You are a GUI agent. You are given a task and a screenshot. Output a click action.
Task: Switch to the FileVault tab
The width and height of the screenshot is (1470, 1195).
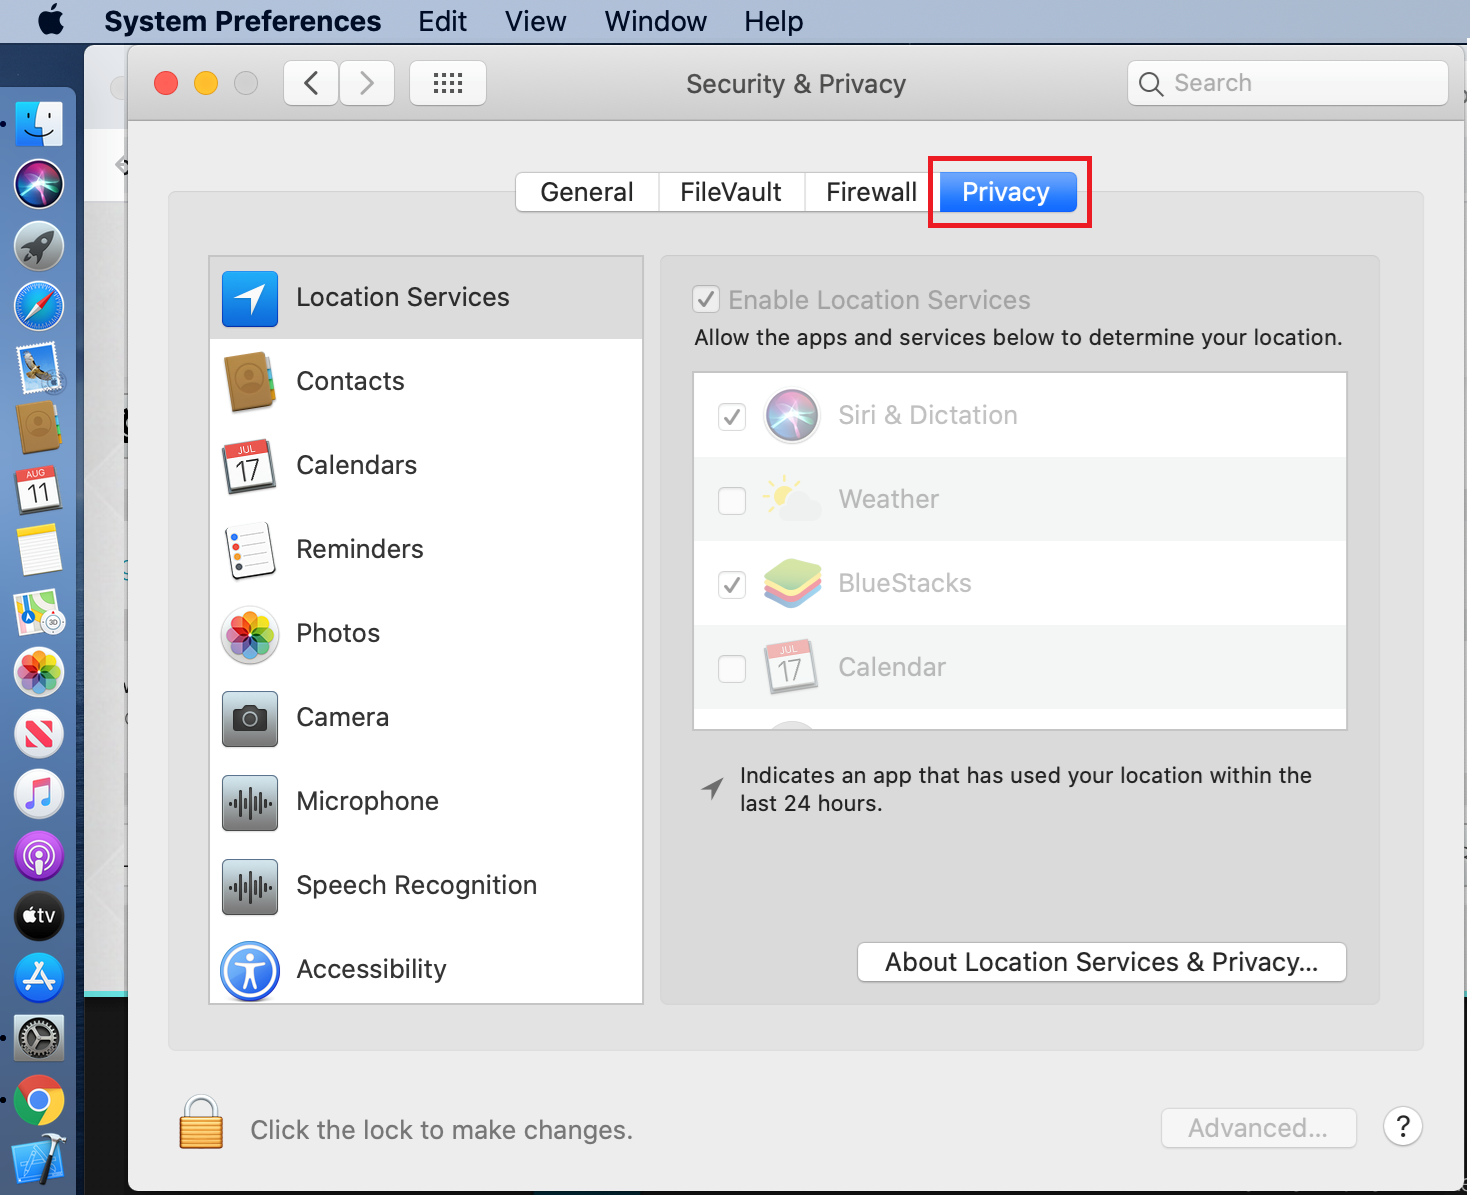(731, 192)
